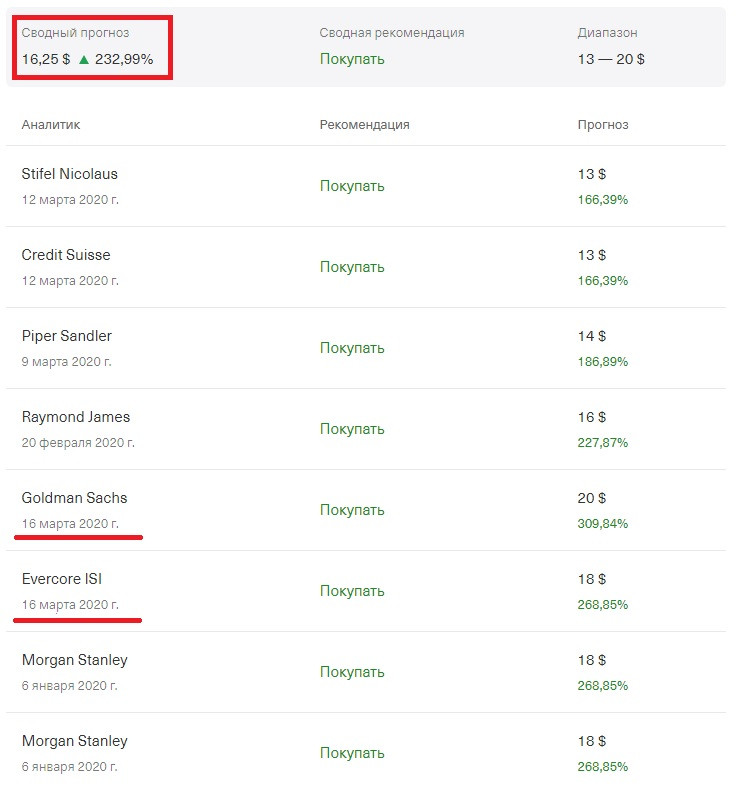Open the Credit Suisse analyst row
The image size is (737, 786).
66,255
